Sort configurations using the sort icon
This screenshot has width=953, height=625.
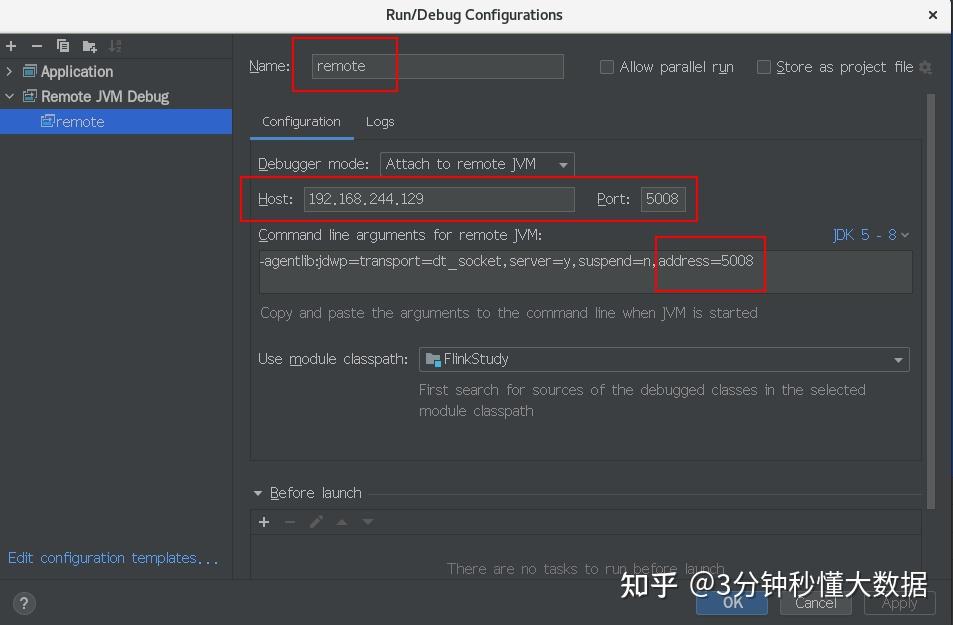pos(113,46)
